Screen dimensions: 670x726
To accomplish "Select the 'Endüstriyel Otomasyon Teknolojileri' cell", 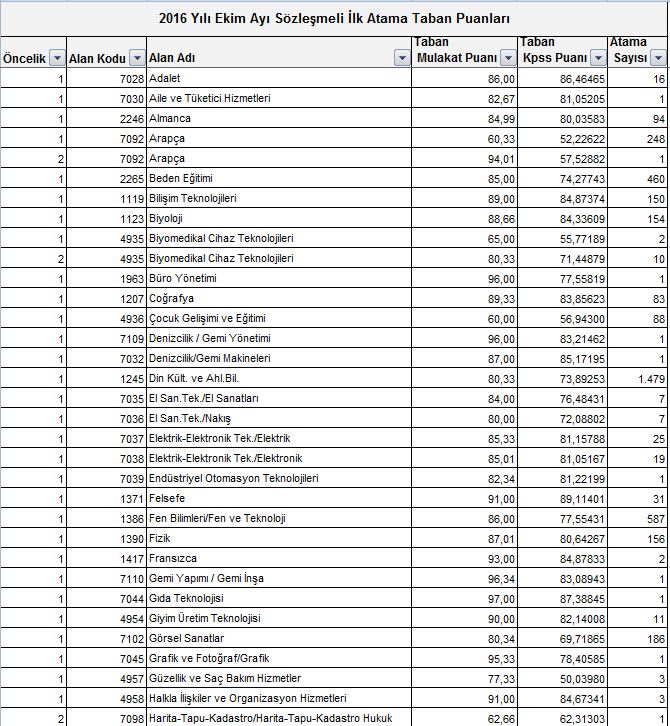I will pyautogui.click(x=279, y=478).
